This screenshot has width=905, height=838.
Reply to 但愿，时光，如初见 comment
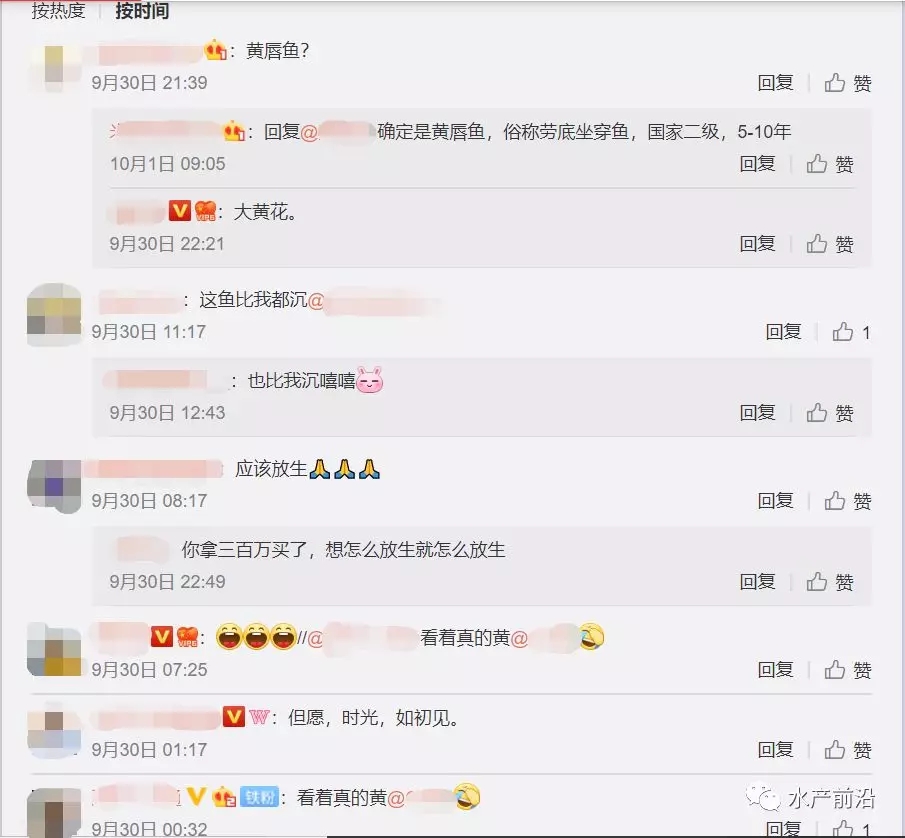775,750
